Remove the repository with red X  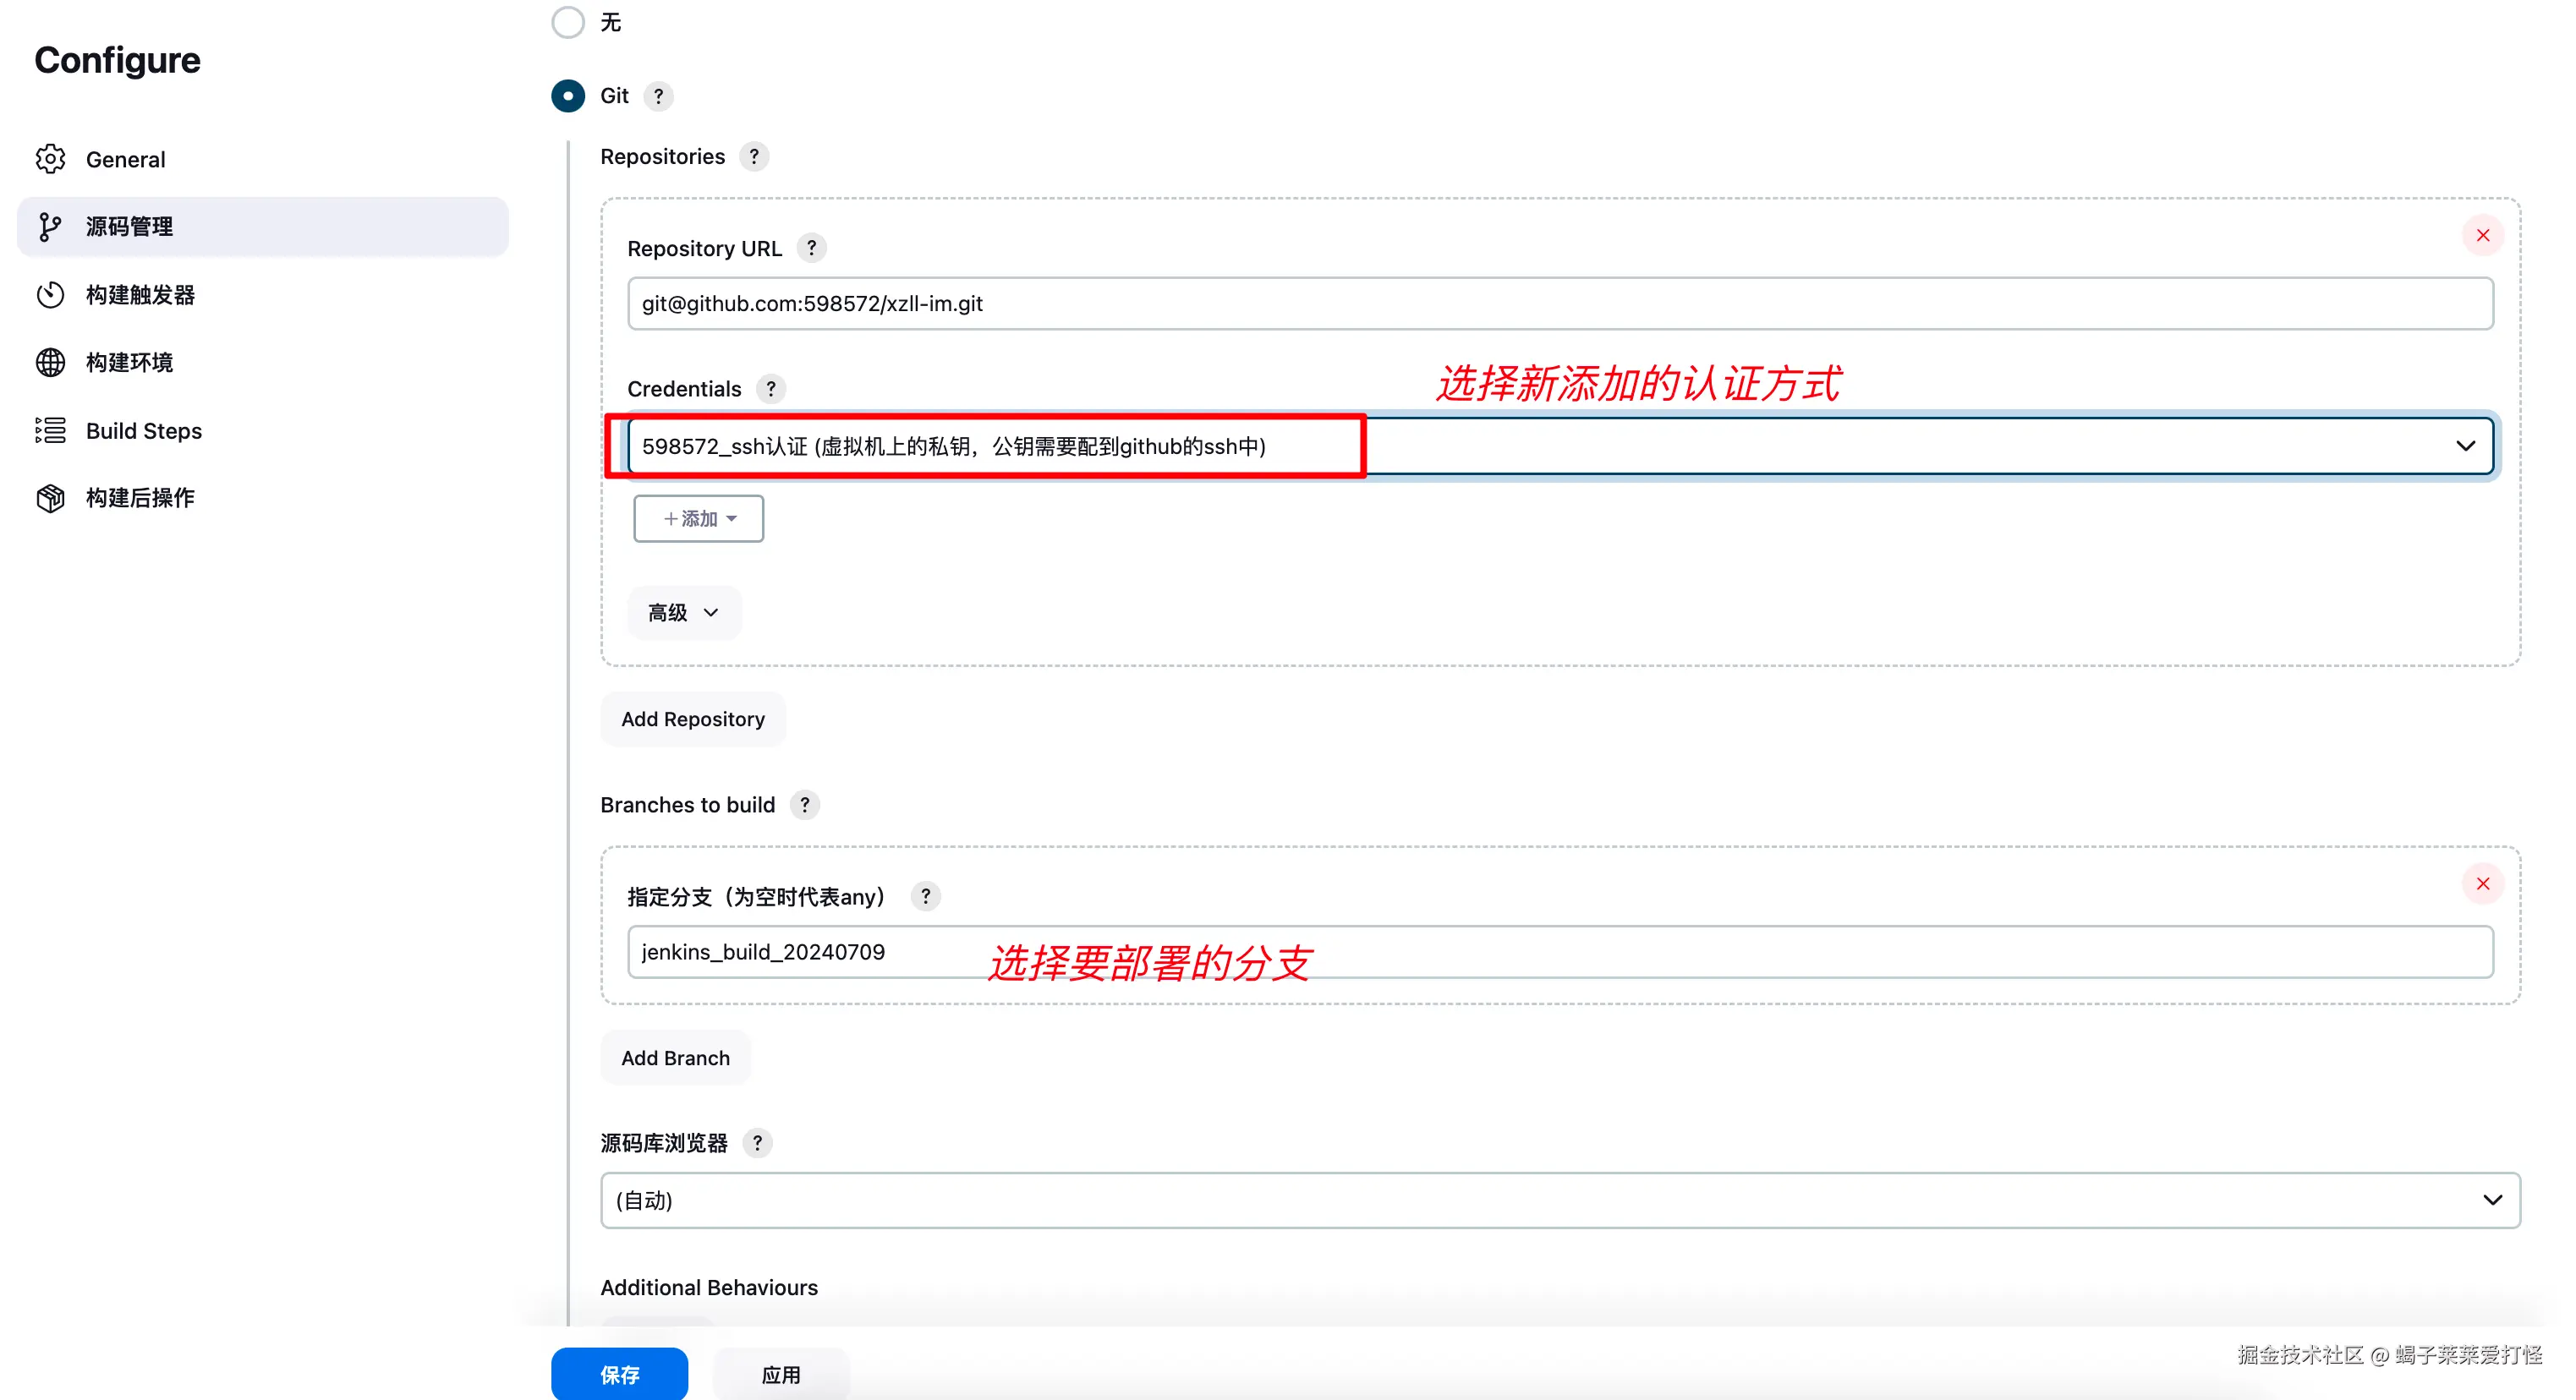click(2482, 236)
